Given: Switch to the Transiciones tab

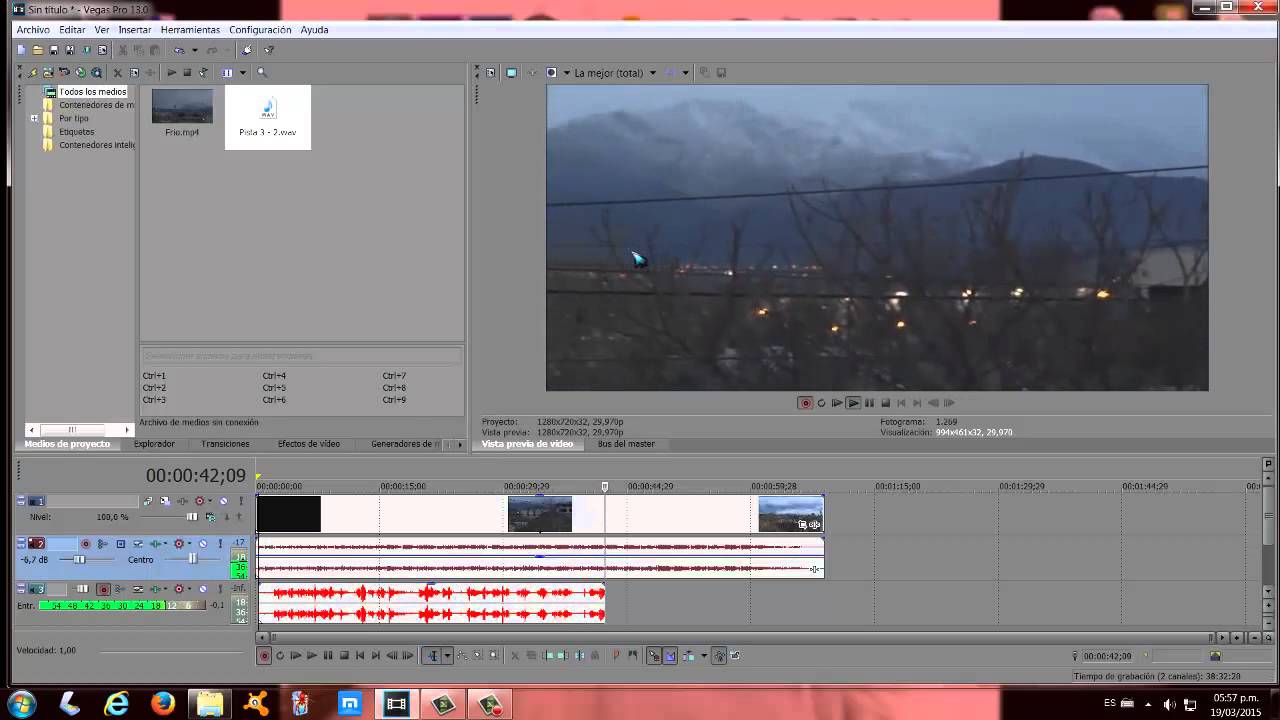Looking at the screenshot, I should (225, 444).
